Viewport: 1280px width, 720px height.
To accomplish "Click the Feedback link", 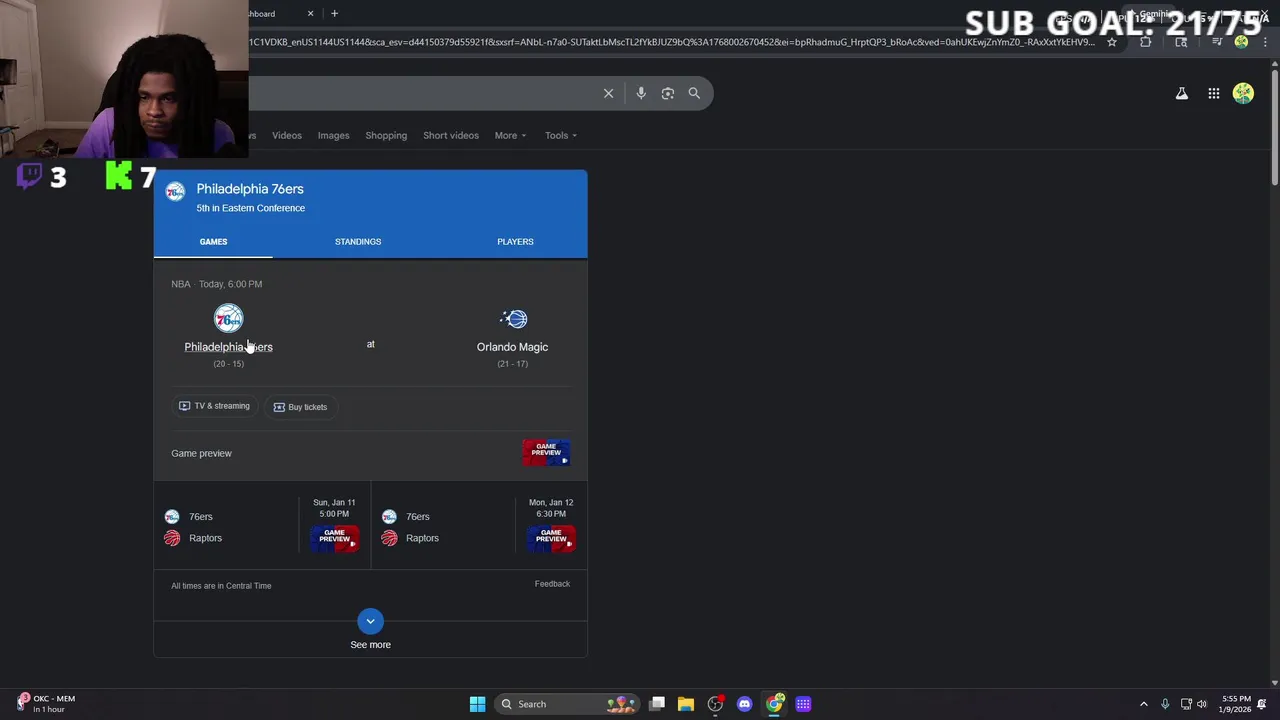I will tap(552, 584).
